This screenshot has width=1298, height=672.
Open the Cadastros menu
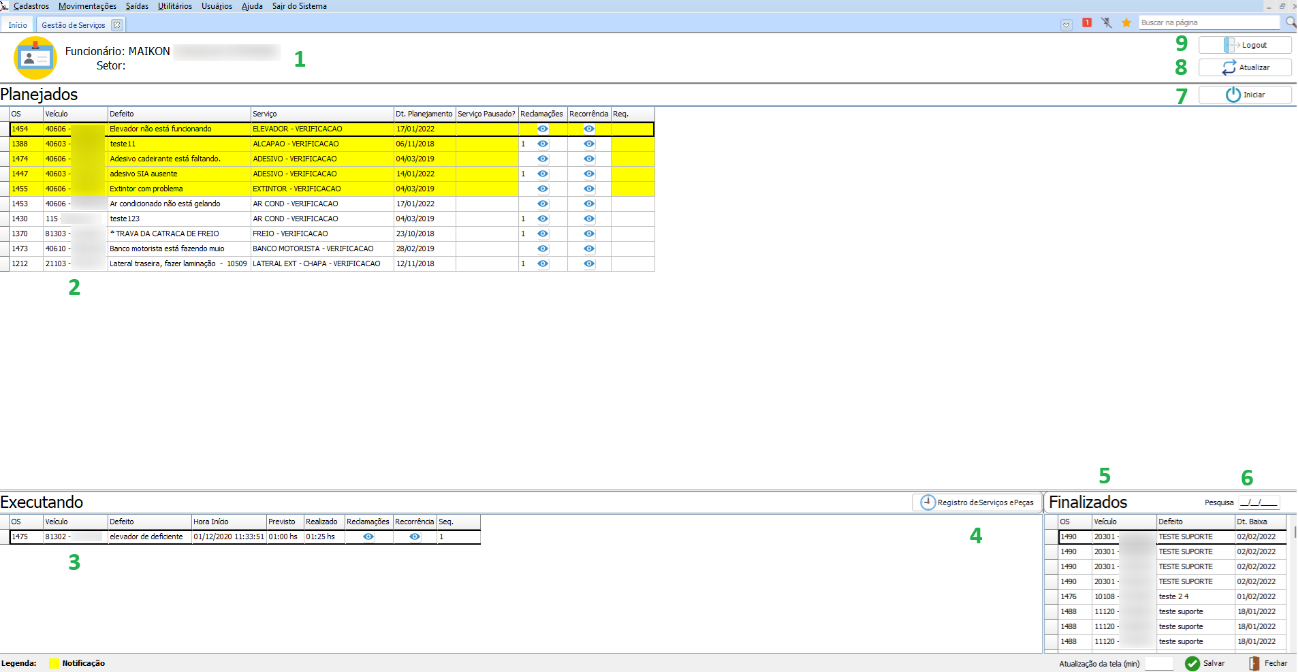31,6
